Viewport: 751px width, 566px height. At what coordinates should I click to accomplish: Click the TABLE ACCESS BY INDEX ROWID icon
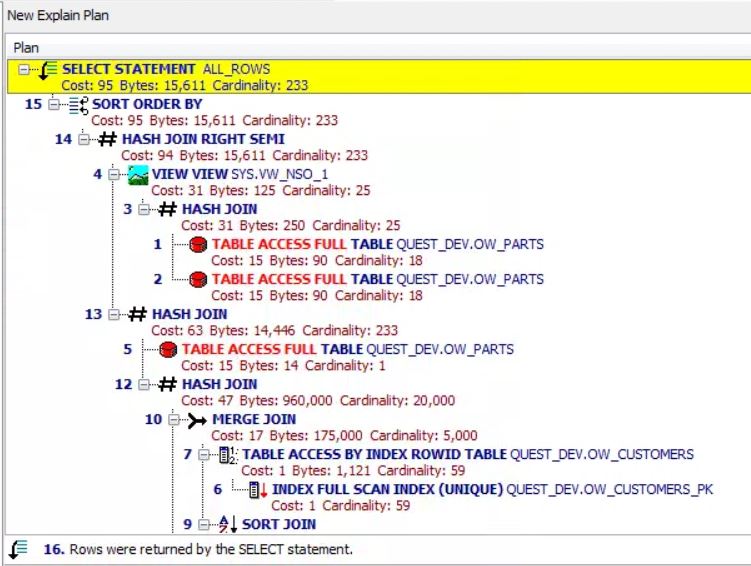(x=228, y=455)
